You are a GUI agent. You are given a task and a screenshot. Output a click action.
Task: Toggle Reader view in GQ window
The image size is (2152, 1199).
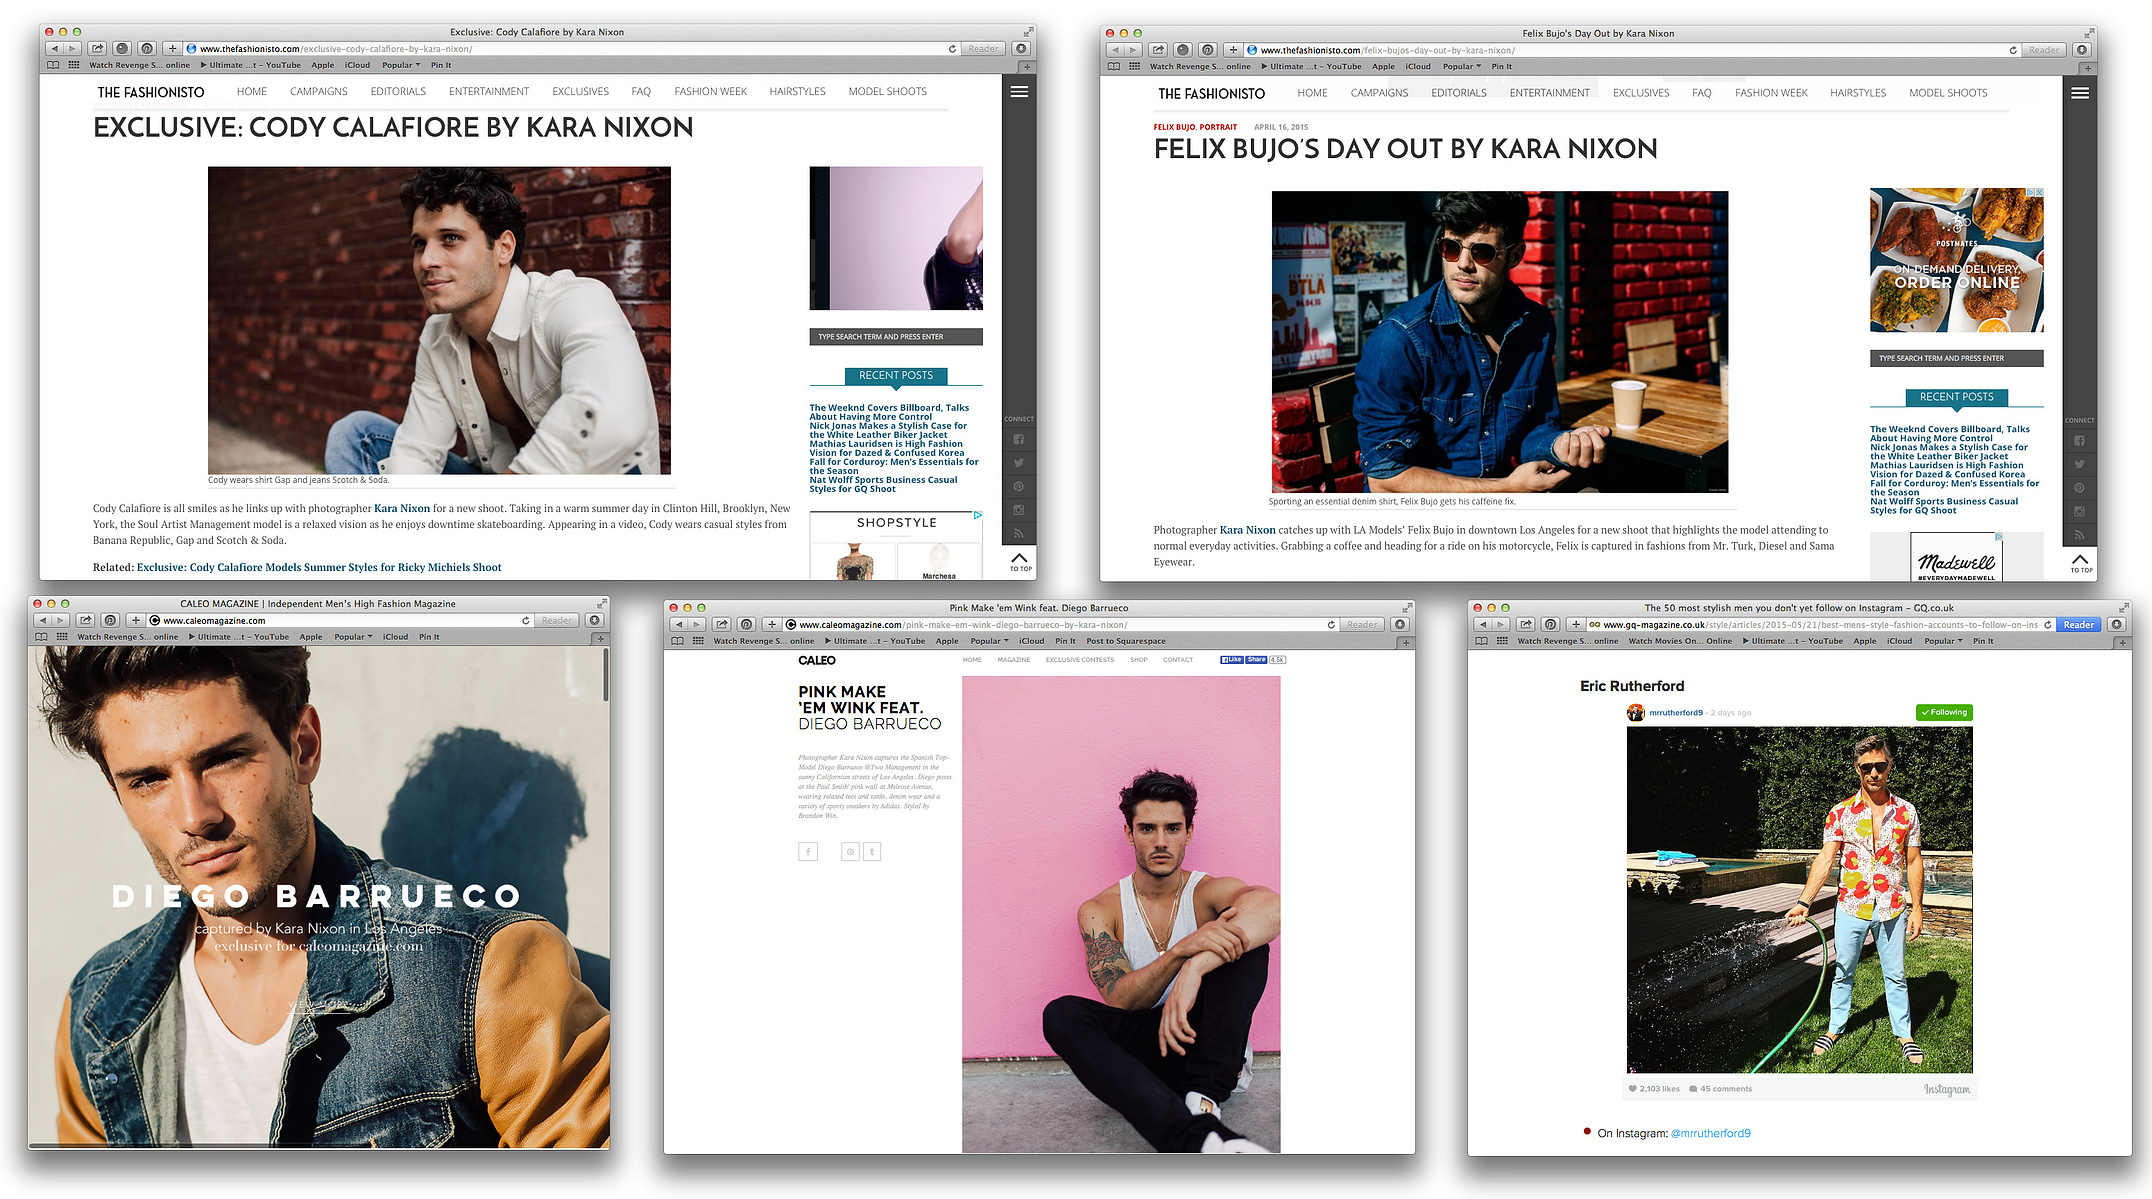(x=2078, y=624)
